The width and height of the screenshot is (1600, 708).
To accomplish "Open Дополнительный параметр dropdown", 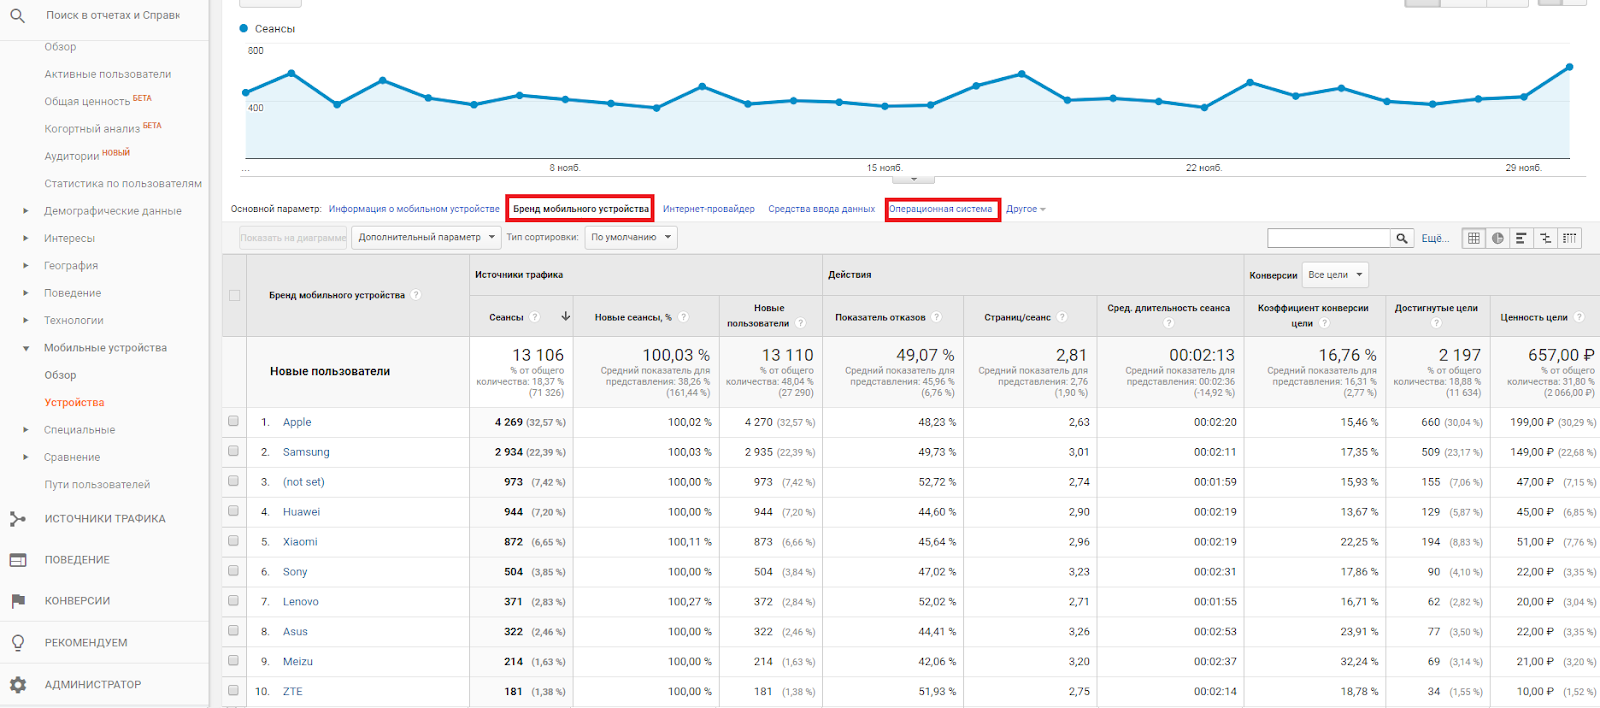I will coord(427,237).
